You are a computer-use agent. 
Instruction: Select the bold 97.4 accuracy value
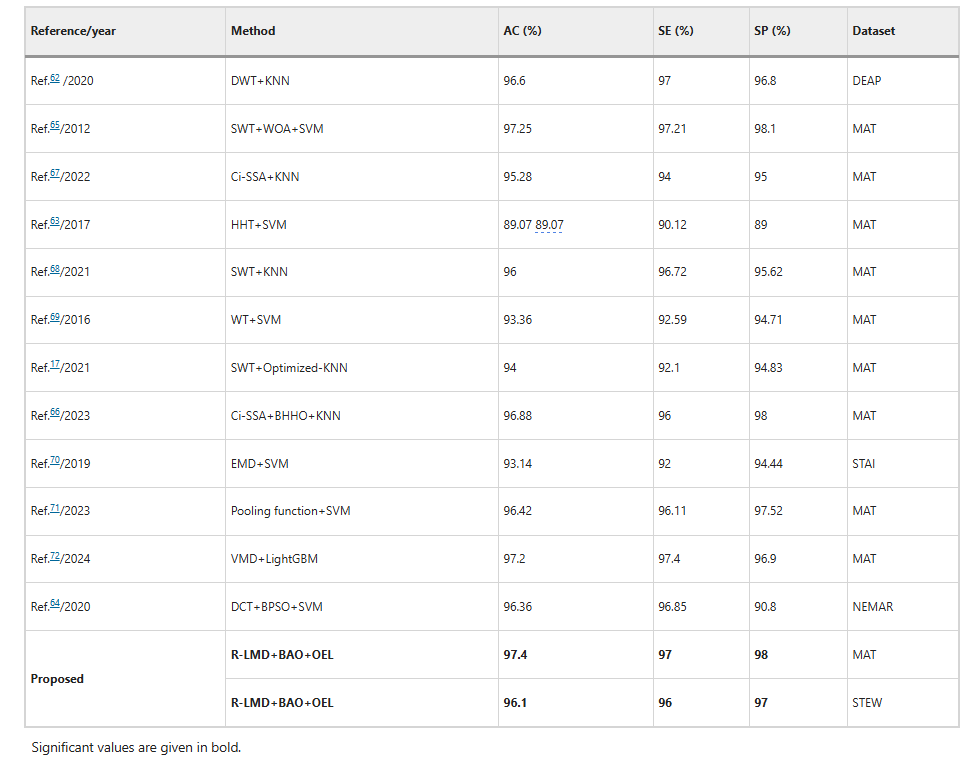515,655
